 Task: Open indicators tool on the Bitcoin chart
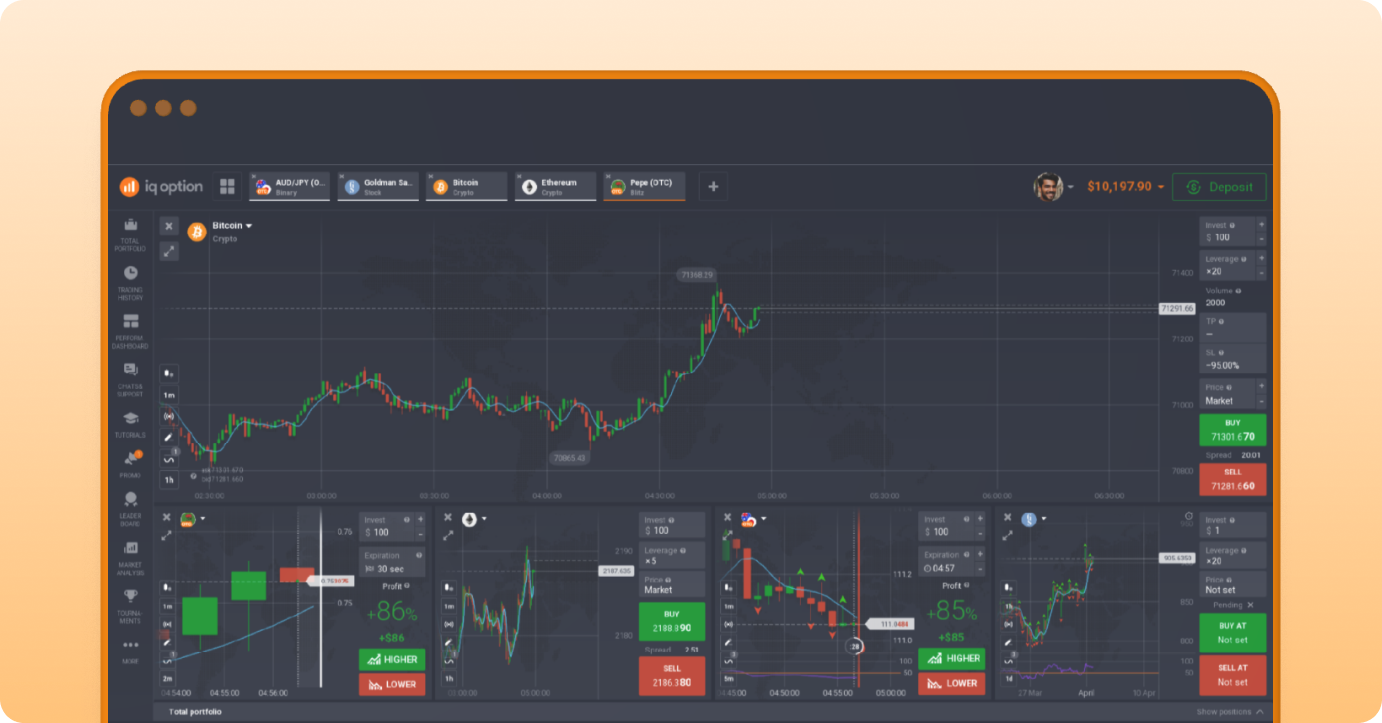click(168, 459)
